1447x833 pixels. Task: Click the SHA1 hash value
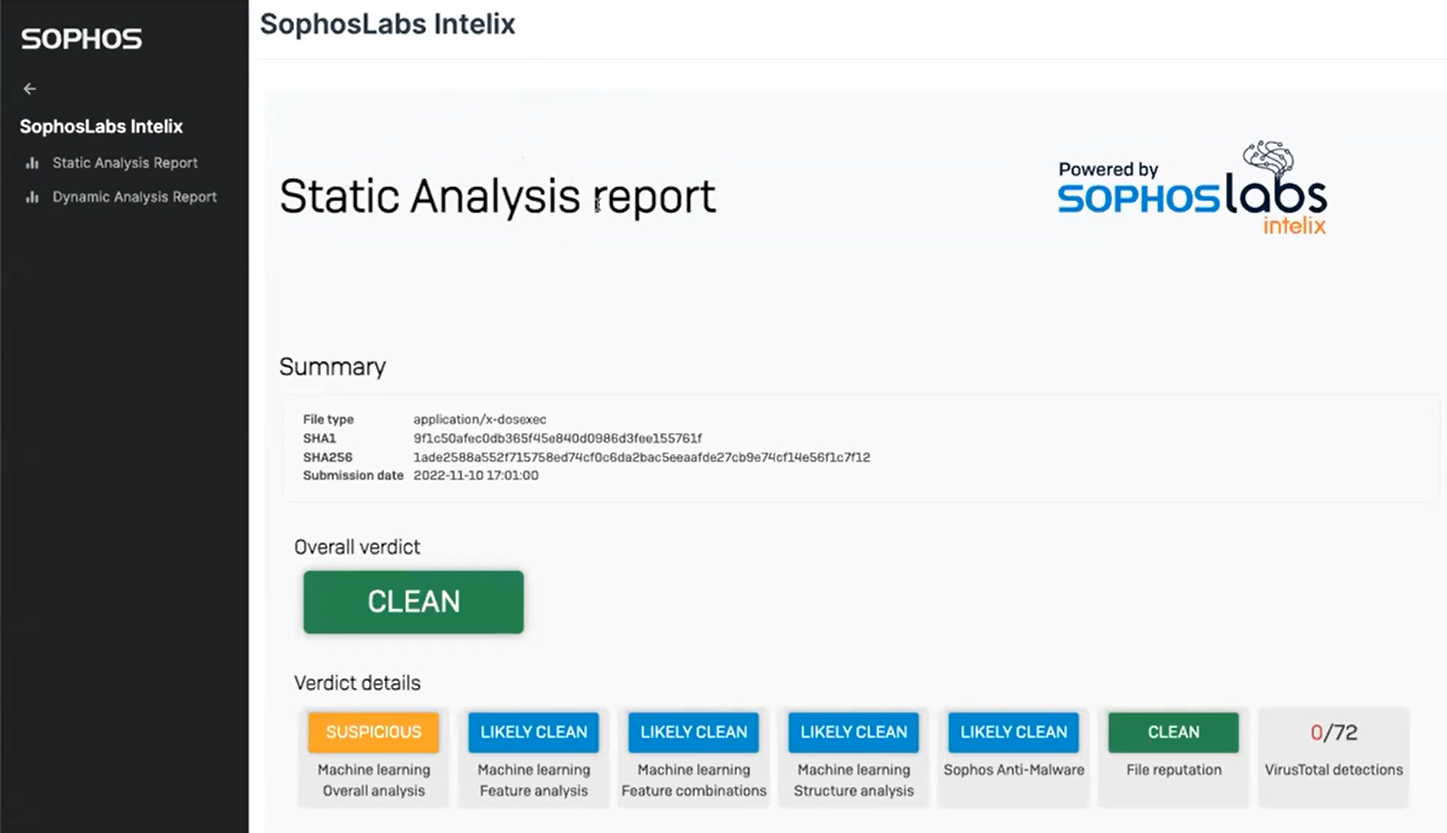coord(557,438)
